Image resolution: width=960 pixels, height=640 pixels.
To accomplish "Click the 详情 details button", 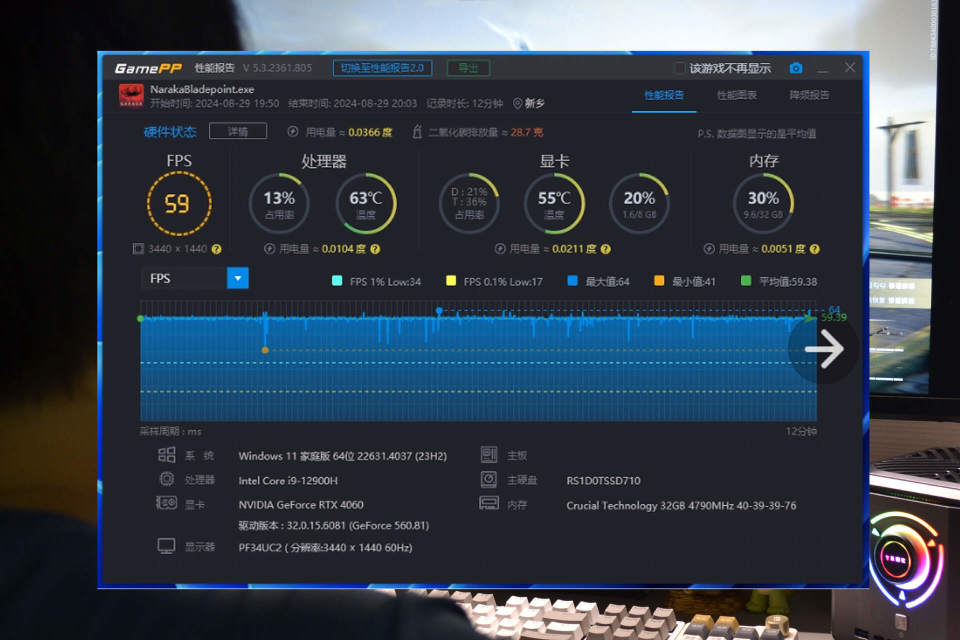I will pos(238,131).
